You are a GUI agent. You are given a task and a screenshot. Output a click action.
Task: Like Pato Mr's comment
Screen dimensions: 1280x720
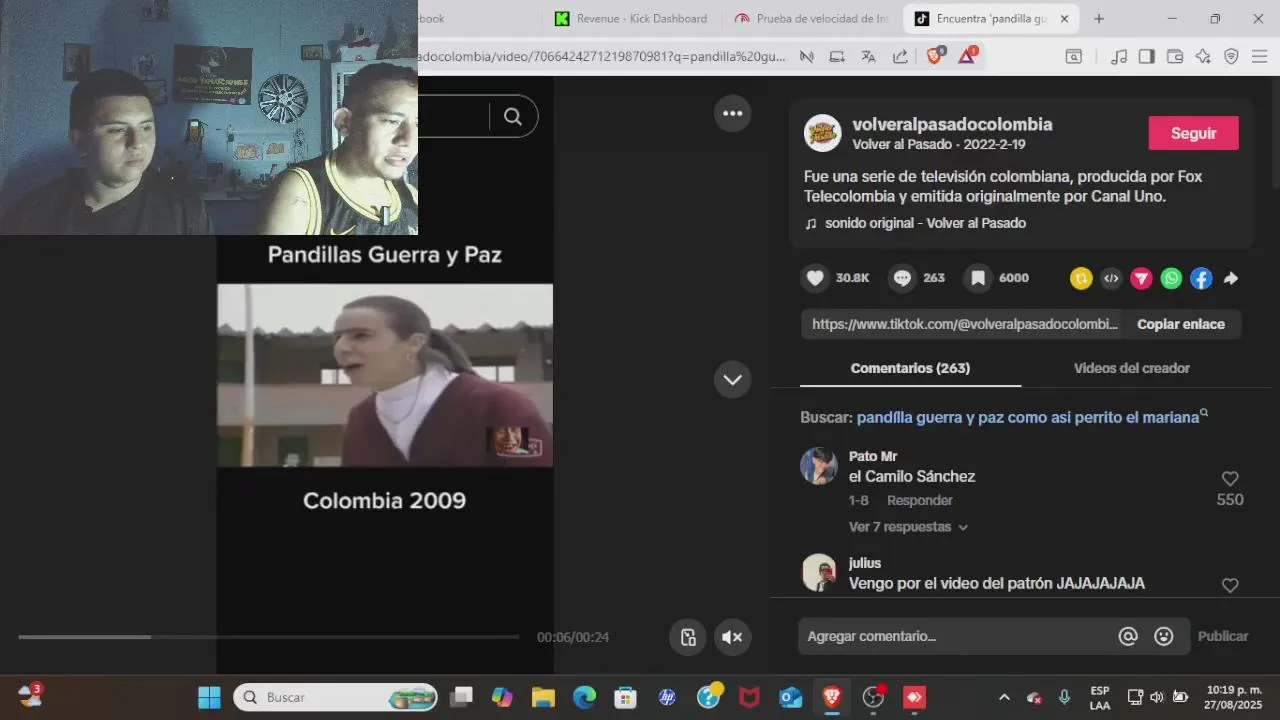pyautogui.click(x=1230, y=479)
